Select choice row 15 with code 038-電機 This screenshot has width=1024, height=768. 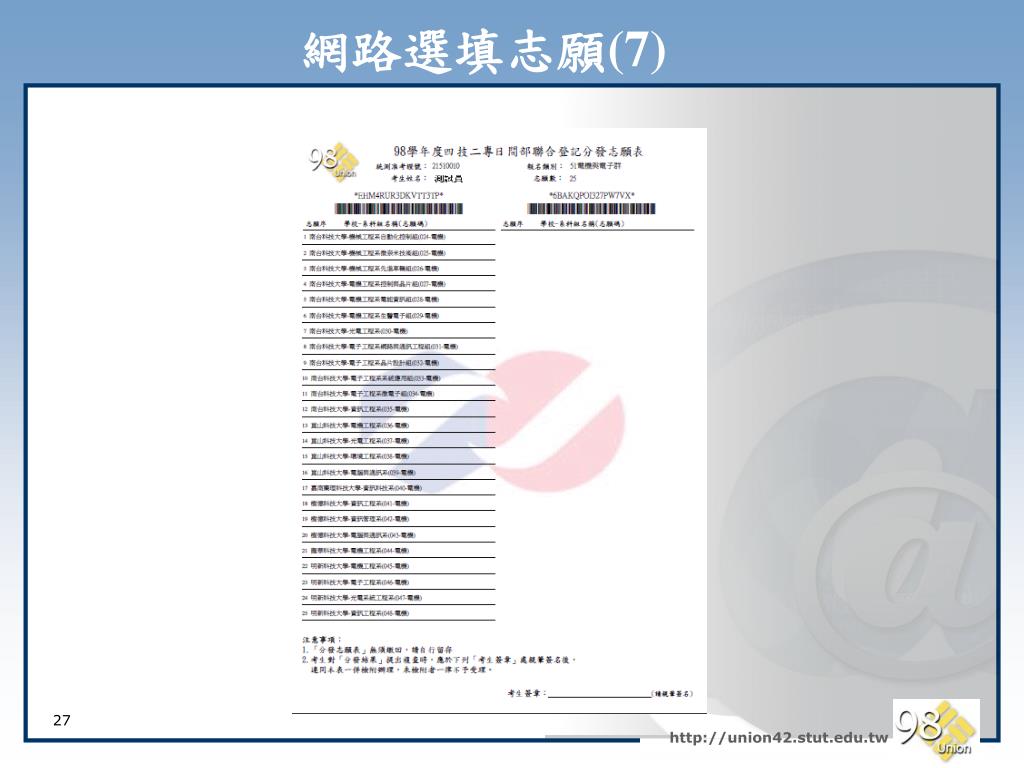click(x=398, y=456)
